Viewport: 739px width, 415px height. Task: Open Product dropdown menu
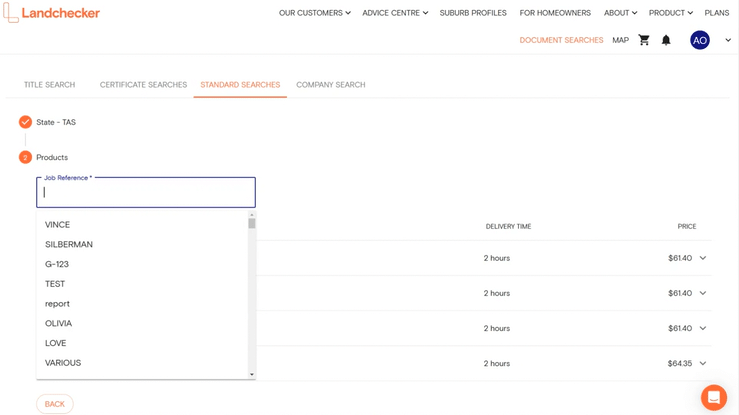click(x=671, y=13)
